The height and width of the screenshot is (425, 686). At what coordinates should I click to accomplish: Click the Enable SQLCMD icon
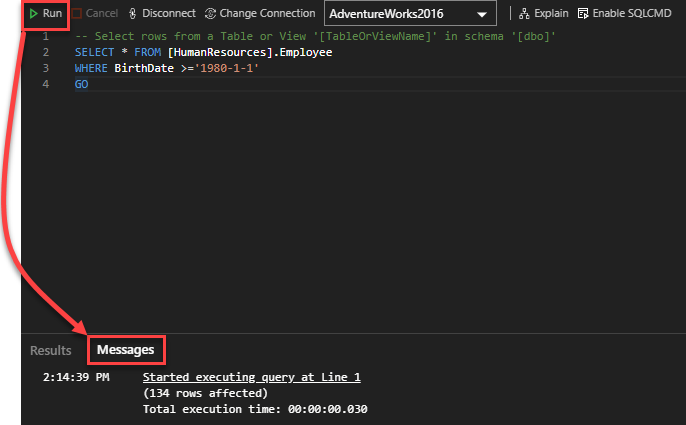pos(583,14)
